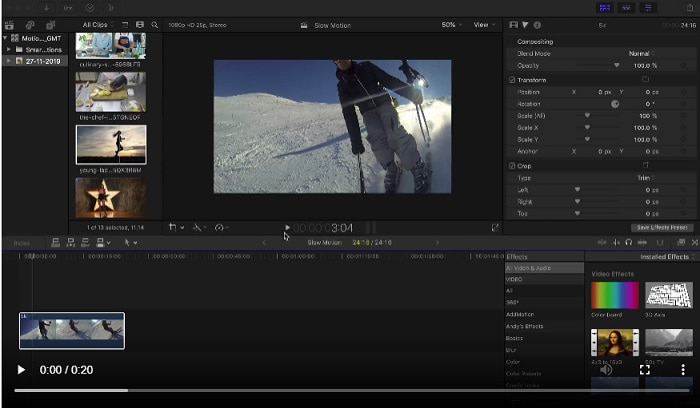The height and width of the screenshot is (408, 700).
Task: Toggle the inspector panel layout button
Action: 648,8
